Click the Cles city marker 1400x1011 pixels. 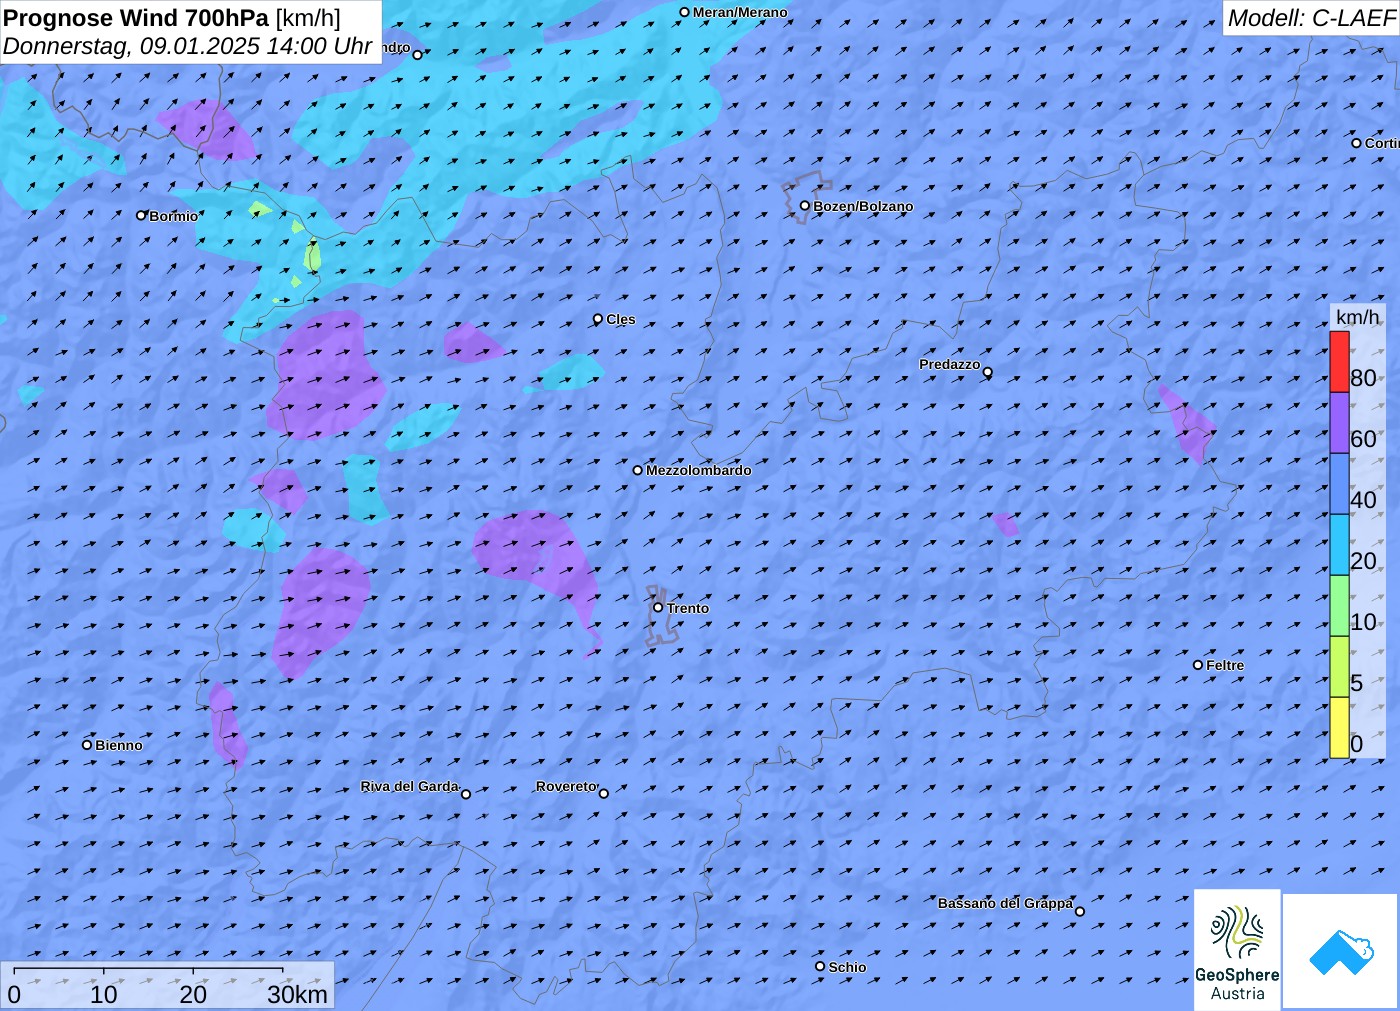pyautogui.click(x=598, y=319)
